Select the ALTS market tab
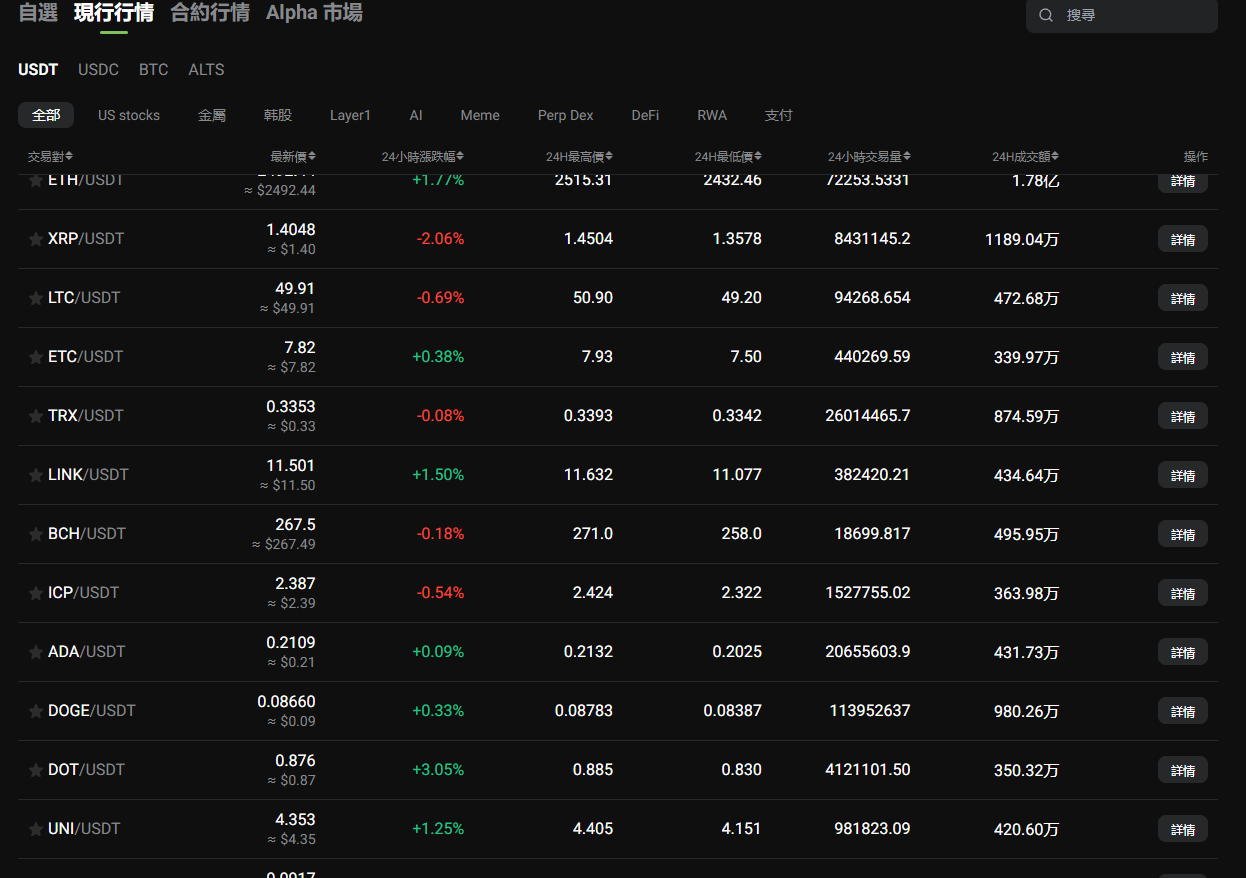The image size is (1246, 878). 206,70
